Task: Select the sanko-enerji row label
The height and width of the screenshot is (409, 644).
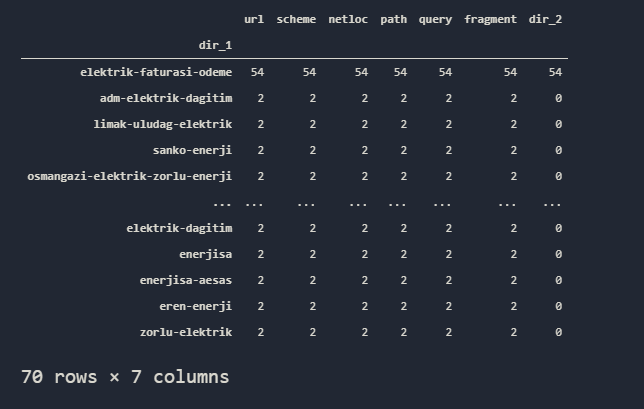Action: coord(192,150)
